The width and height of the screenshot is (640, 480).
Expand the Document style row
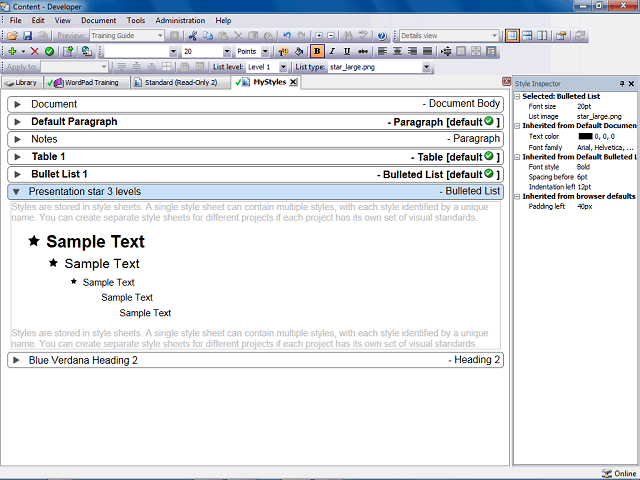(17, 104)
